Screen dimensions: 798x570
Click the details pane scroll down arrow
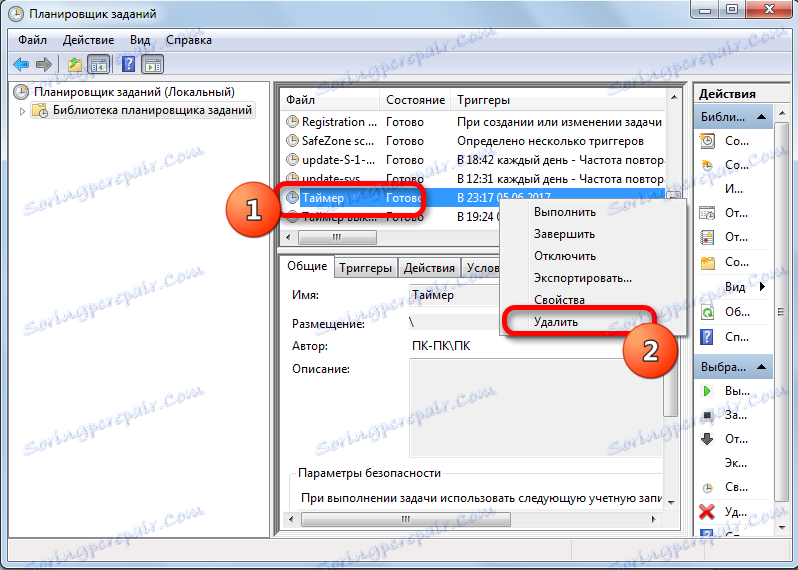tap(671, 502)
